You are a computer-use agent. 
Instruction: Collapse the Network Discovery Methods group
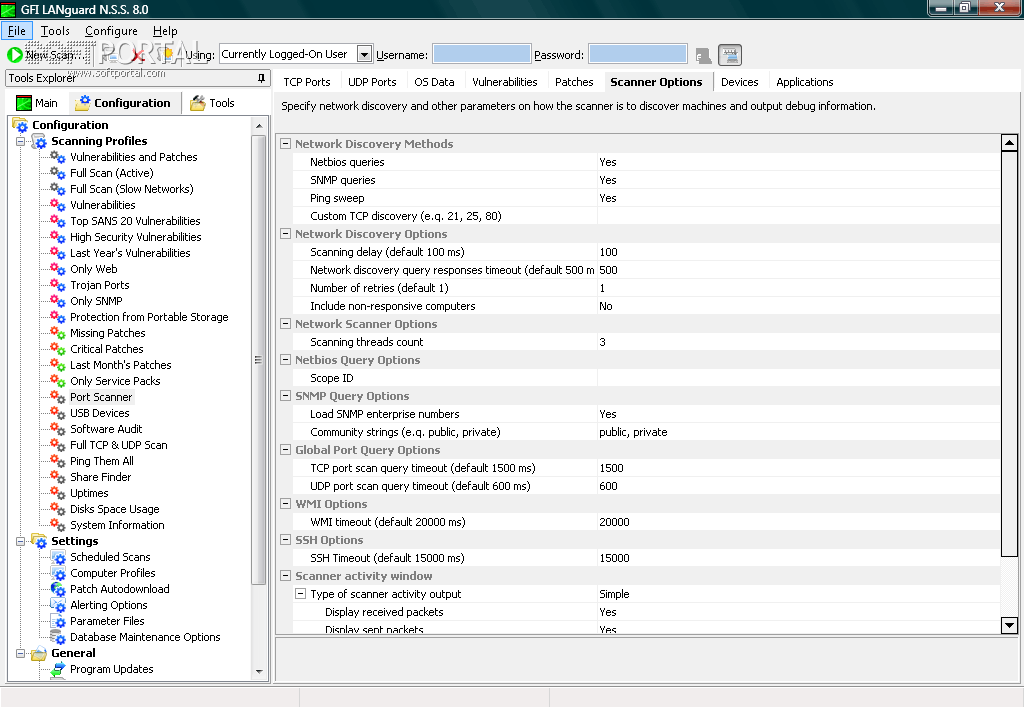[x=285, y=144]
